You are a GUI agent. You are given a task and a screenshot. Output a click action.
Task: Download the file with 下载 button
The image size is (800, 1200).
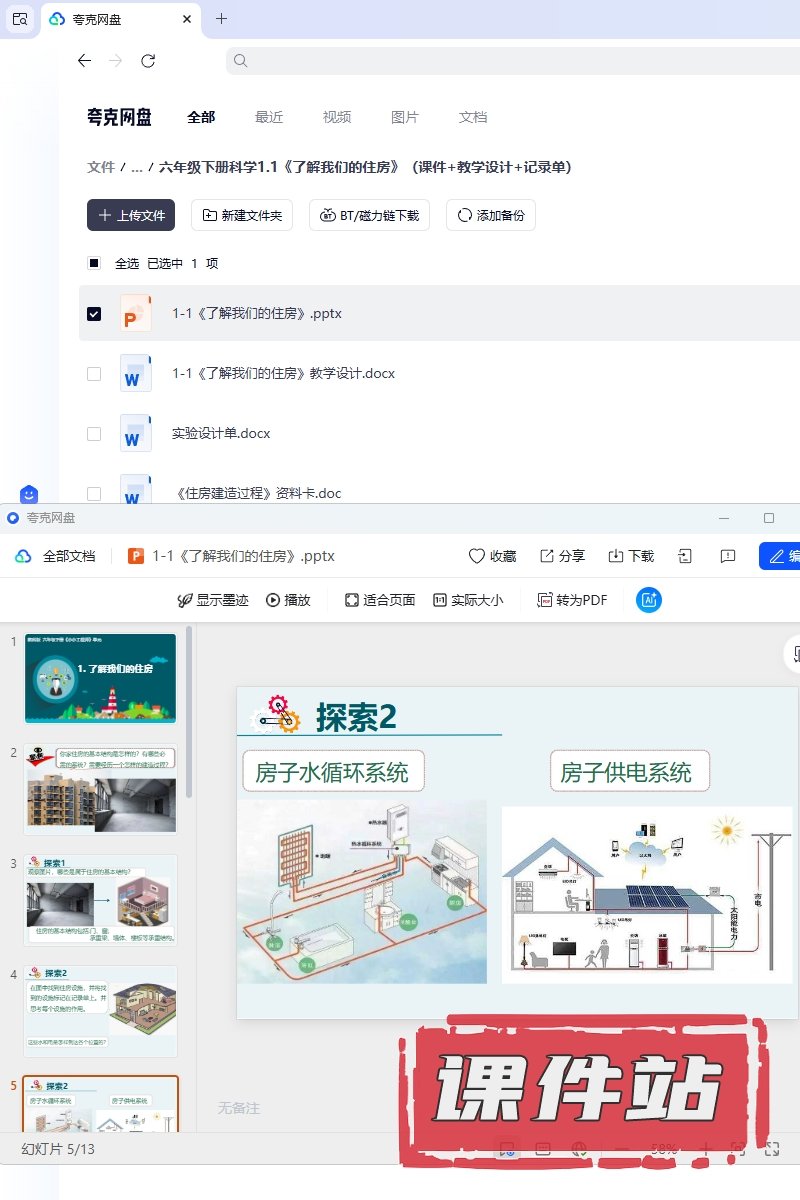click(631, 556)
